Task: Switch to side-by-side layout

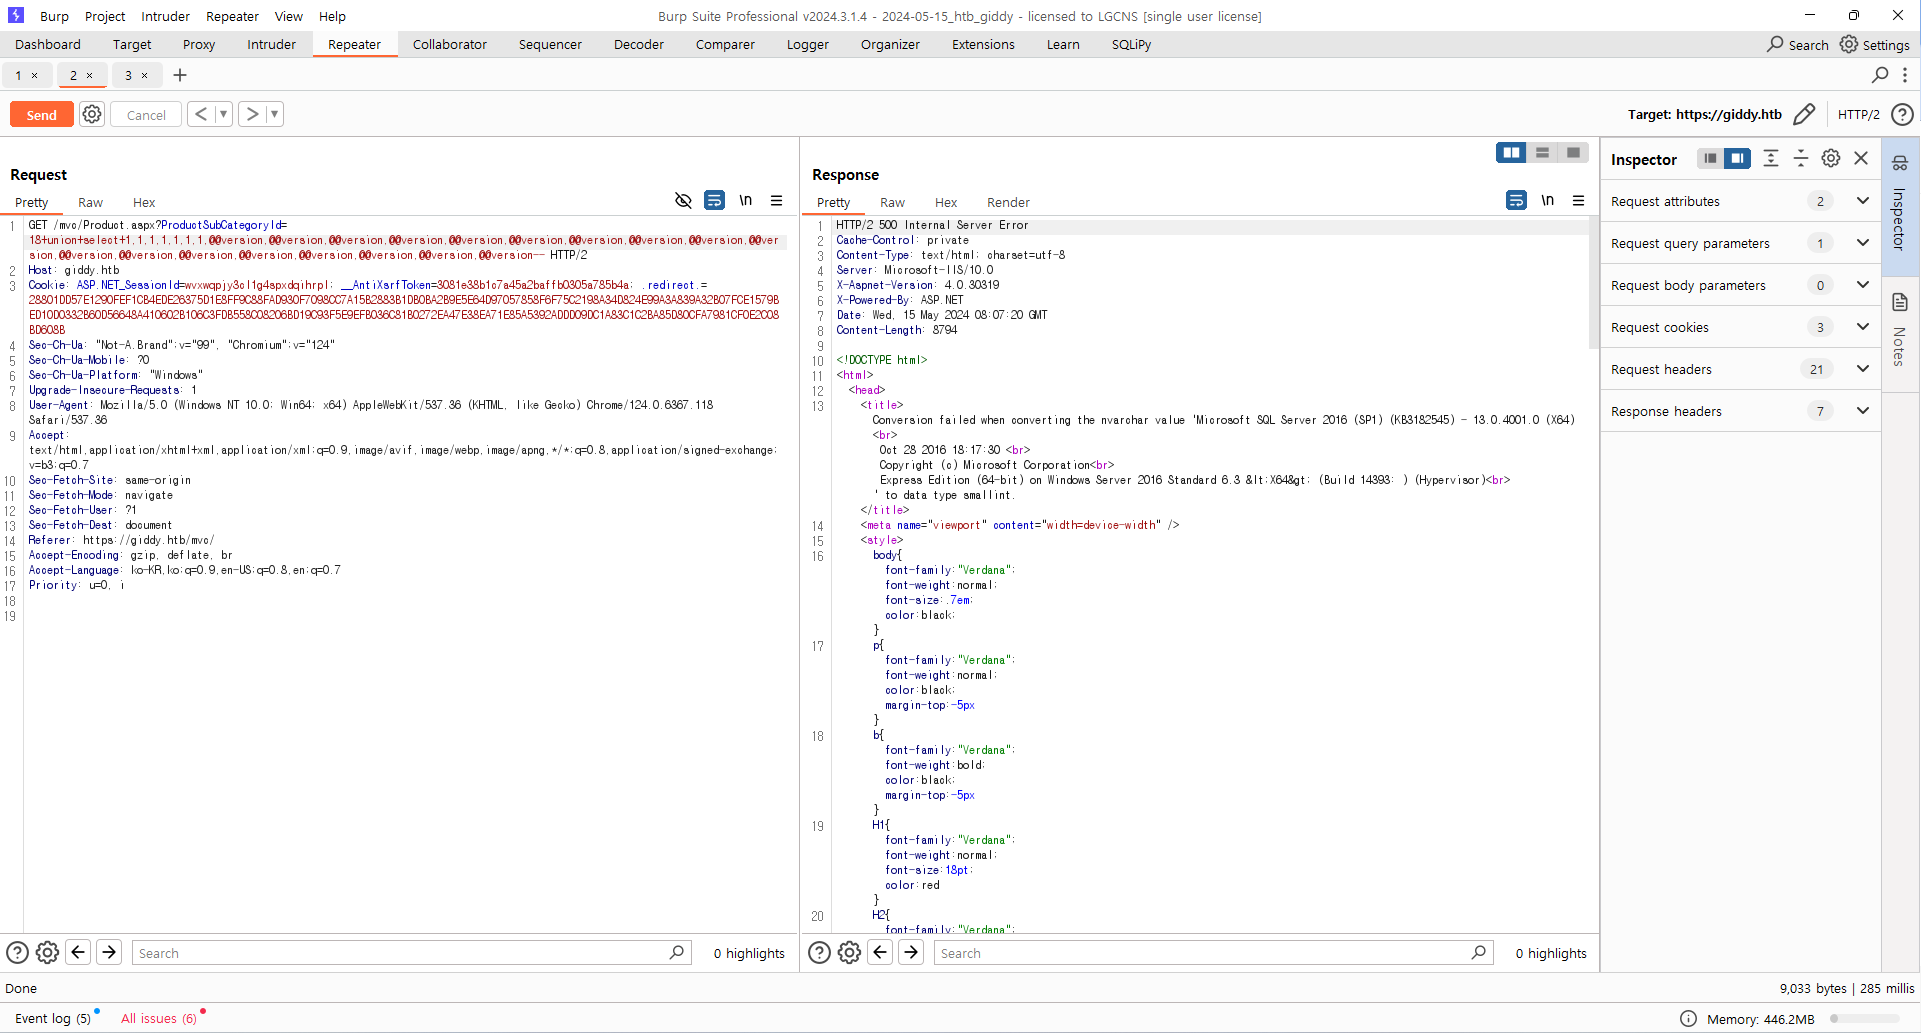Action: point(1511,152)
